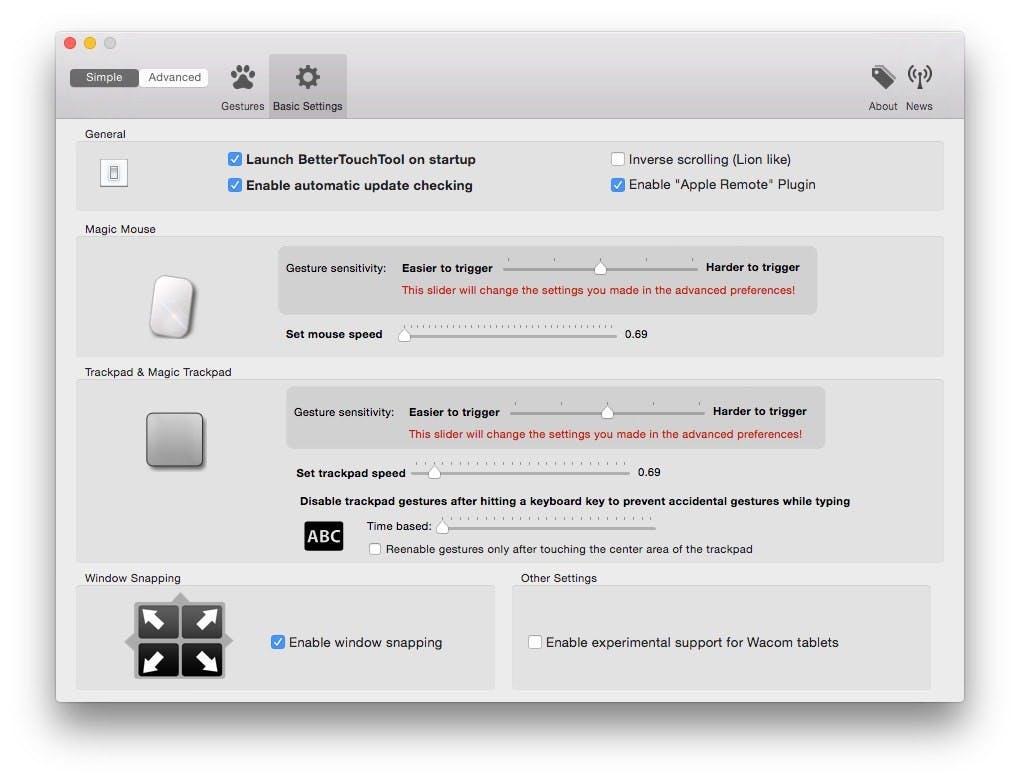
Task: Disable the "Apple Remote" Plugin checkbox
Action: pos(618,185)
